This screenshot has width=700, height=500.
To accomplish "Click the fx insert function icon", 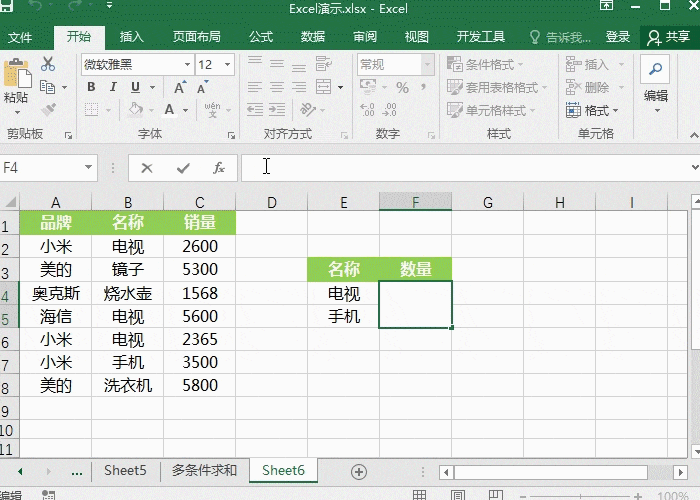I will pyautogui.click(x=219, y=168).
